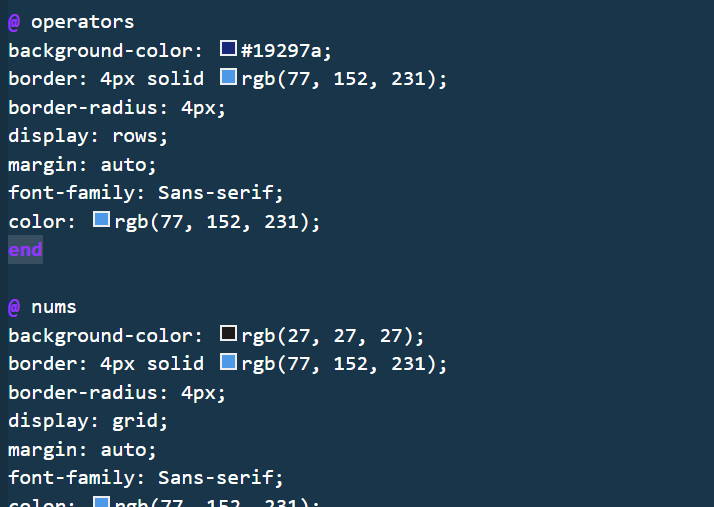714x507 pixels.
Task: Click the rgb(27, 27, 27) value text
Action: [333, 335]
